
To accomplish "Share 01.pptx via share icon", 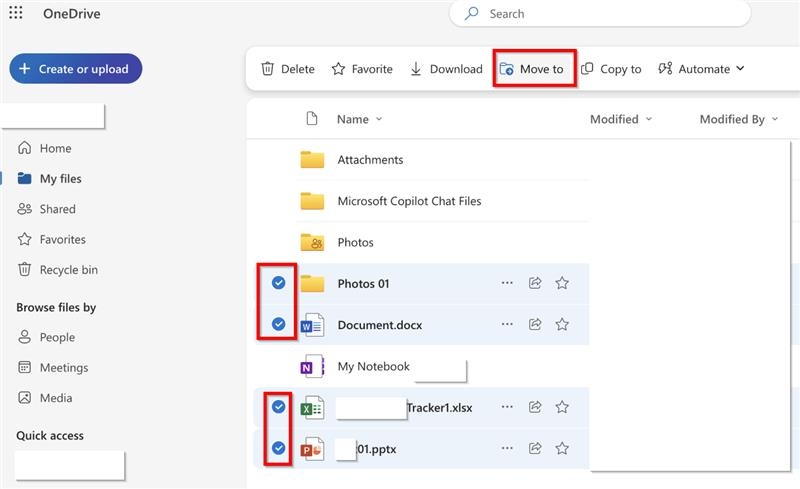I will pos(535,448).
